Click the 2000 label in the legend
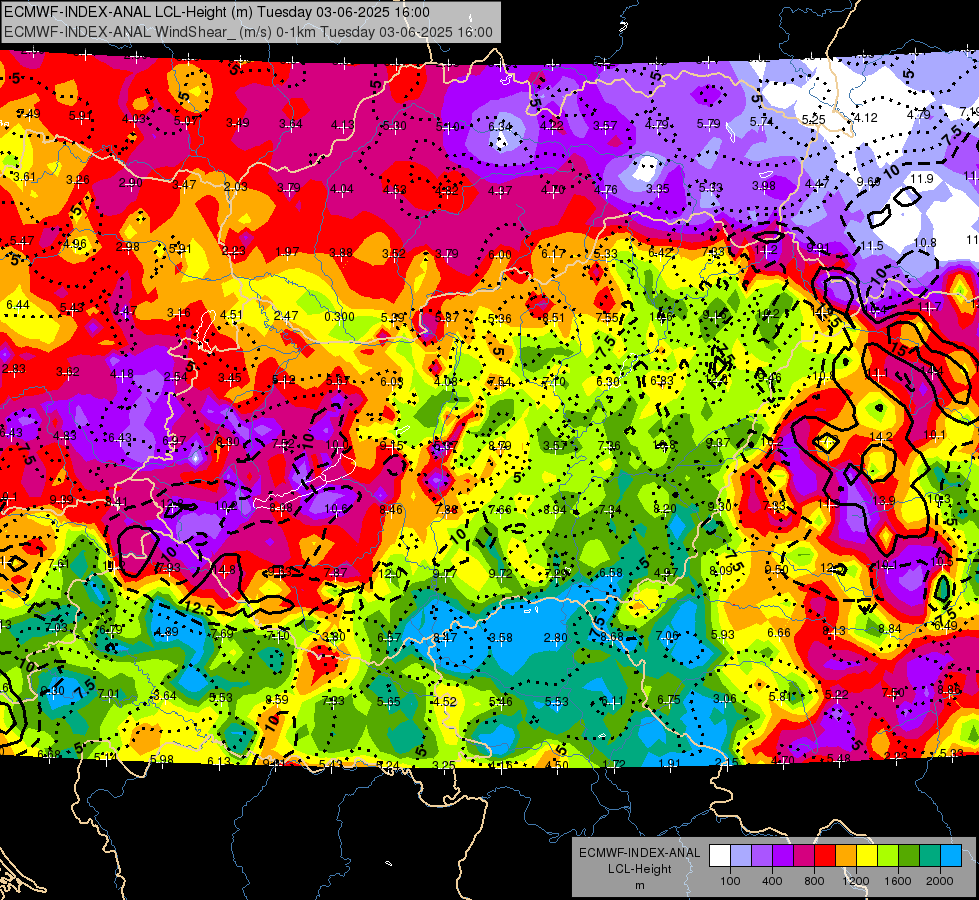The image size is (979, 900). click(940, 881)
